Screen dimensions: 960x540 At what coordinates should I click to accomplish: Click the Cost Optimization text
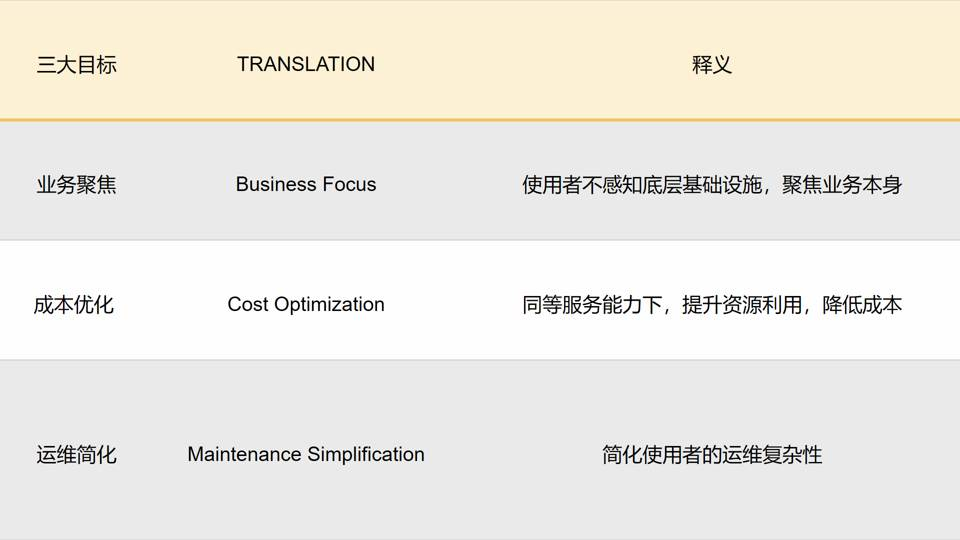306,304
